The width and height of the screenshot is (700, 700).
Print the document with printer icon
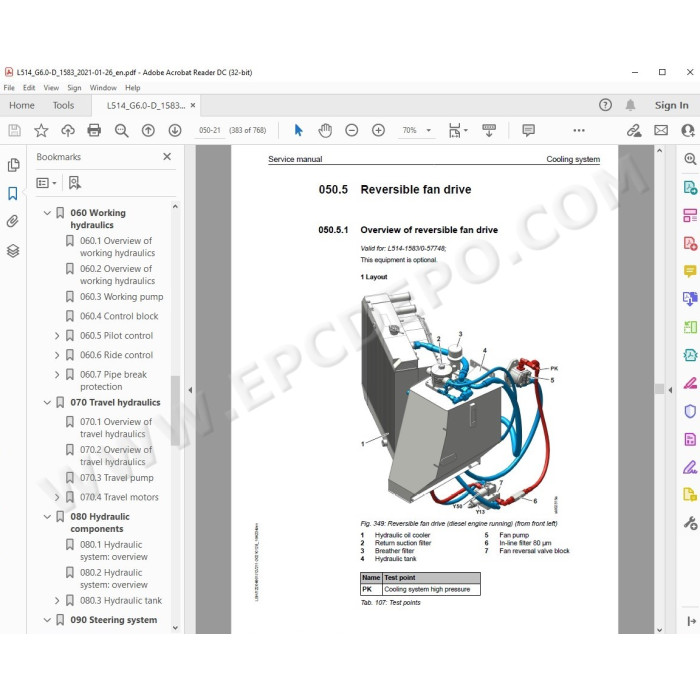[94, 130]
